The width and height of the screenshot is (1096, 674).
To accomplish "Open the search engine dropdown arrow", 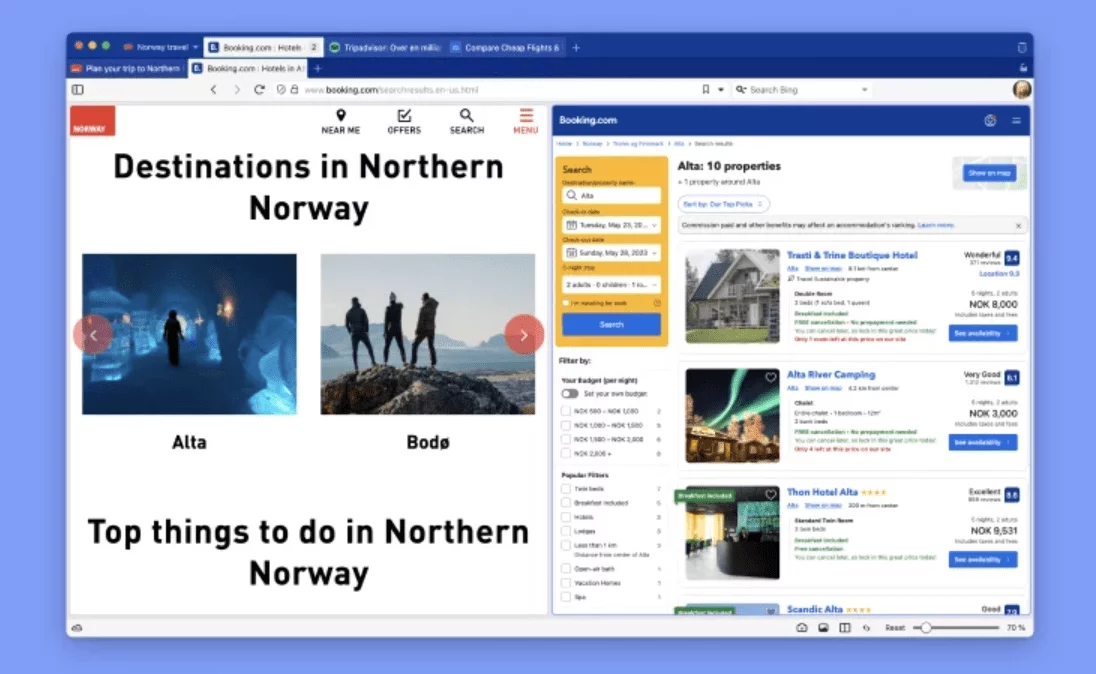I will click(x=865, y=89).
